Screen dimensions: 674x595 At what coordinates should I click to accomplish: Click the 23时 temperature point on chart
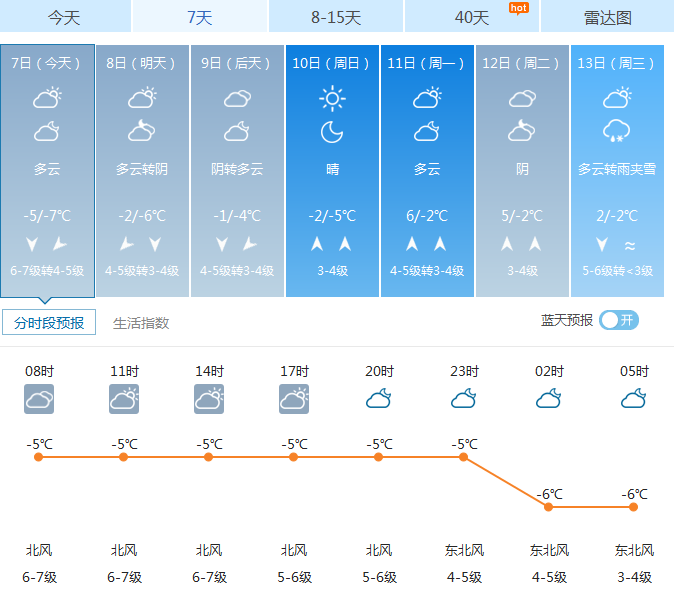click(x=463, y=457)
